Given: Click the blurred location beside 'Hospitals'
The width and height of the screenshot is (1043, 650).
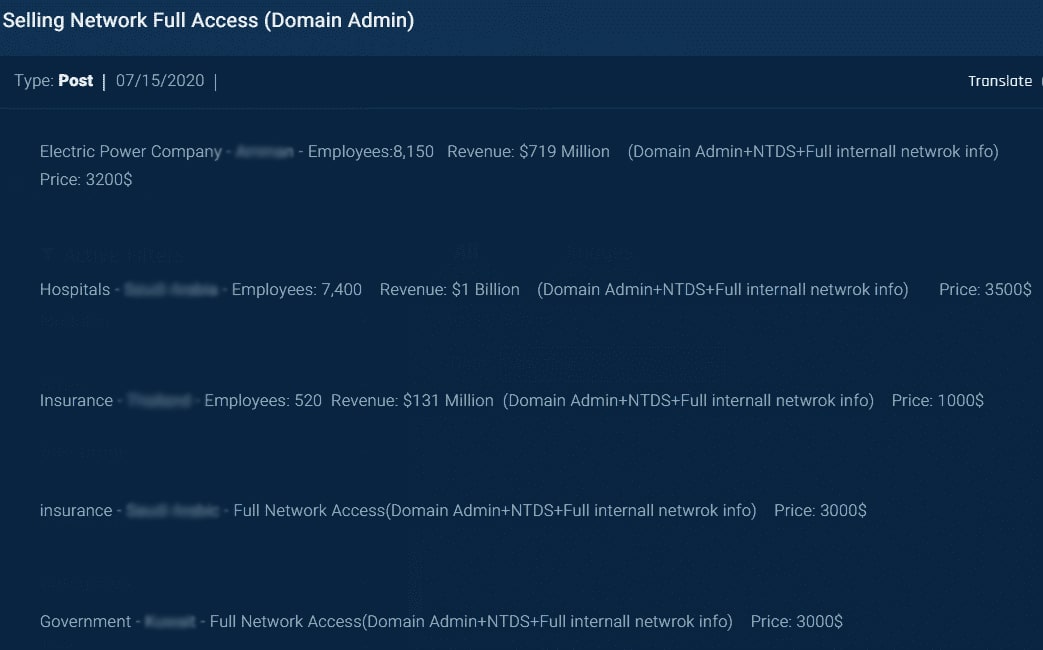Looking at the screenshot, I should click(x=171, y=290).
